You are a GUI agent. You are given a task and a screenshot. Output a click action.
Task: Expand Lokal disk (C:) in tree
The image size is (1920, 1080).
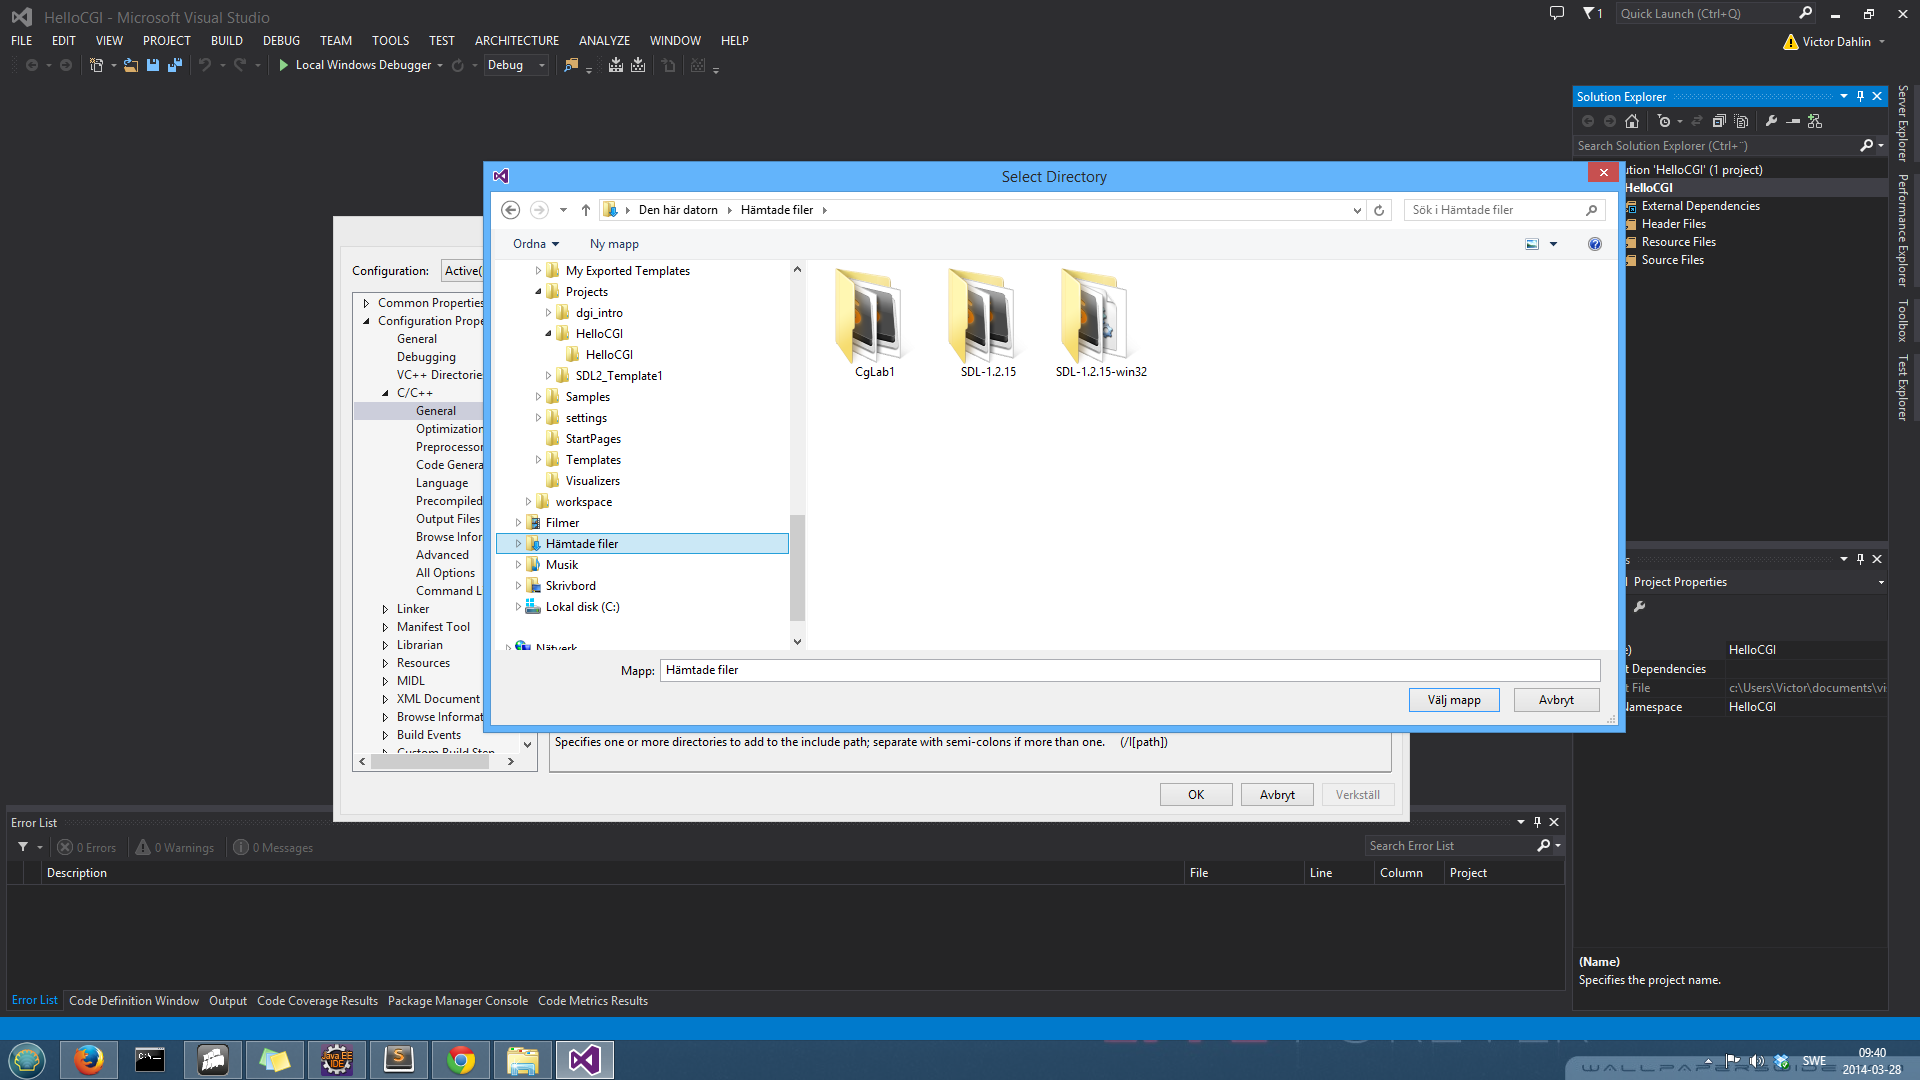point(518,607)
